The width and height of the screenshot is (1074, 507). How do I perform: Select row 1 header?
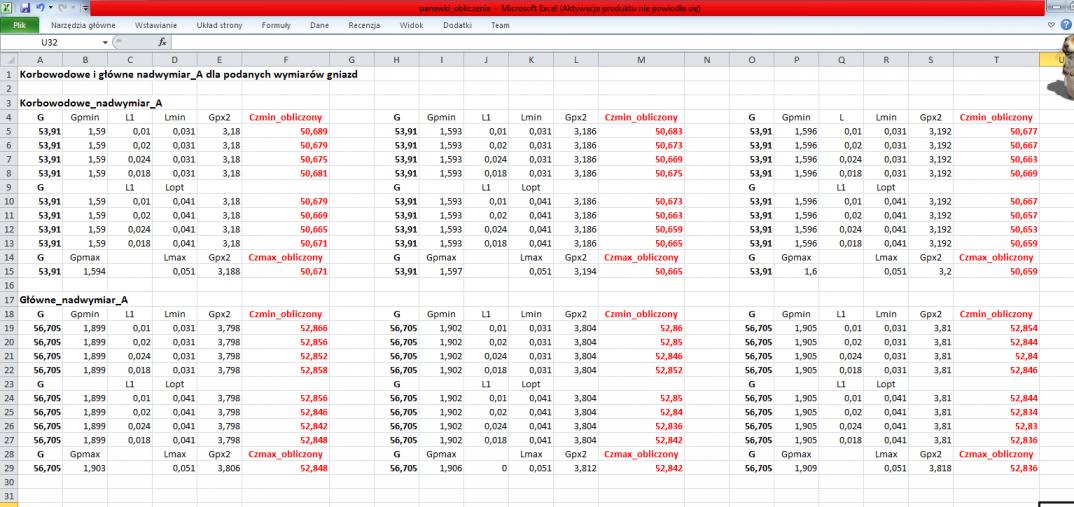coord(8,75)
